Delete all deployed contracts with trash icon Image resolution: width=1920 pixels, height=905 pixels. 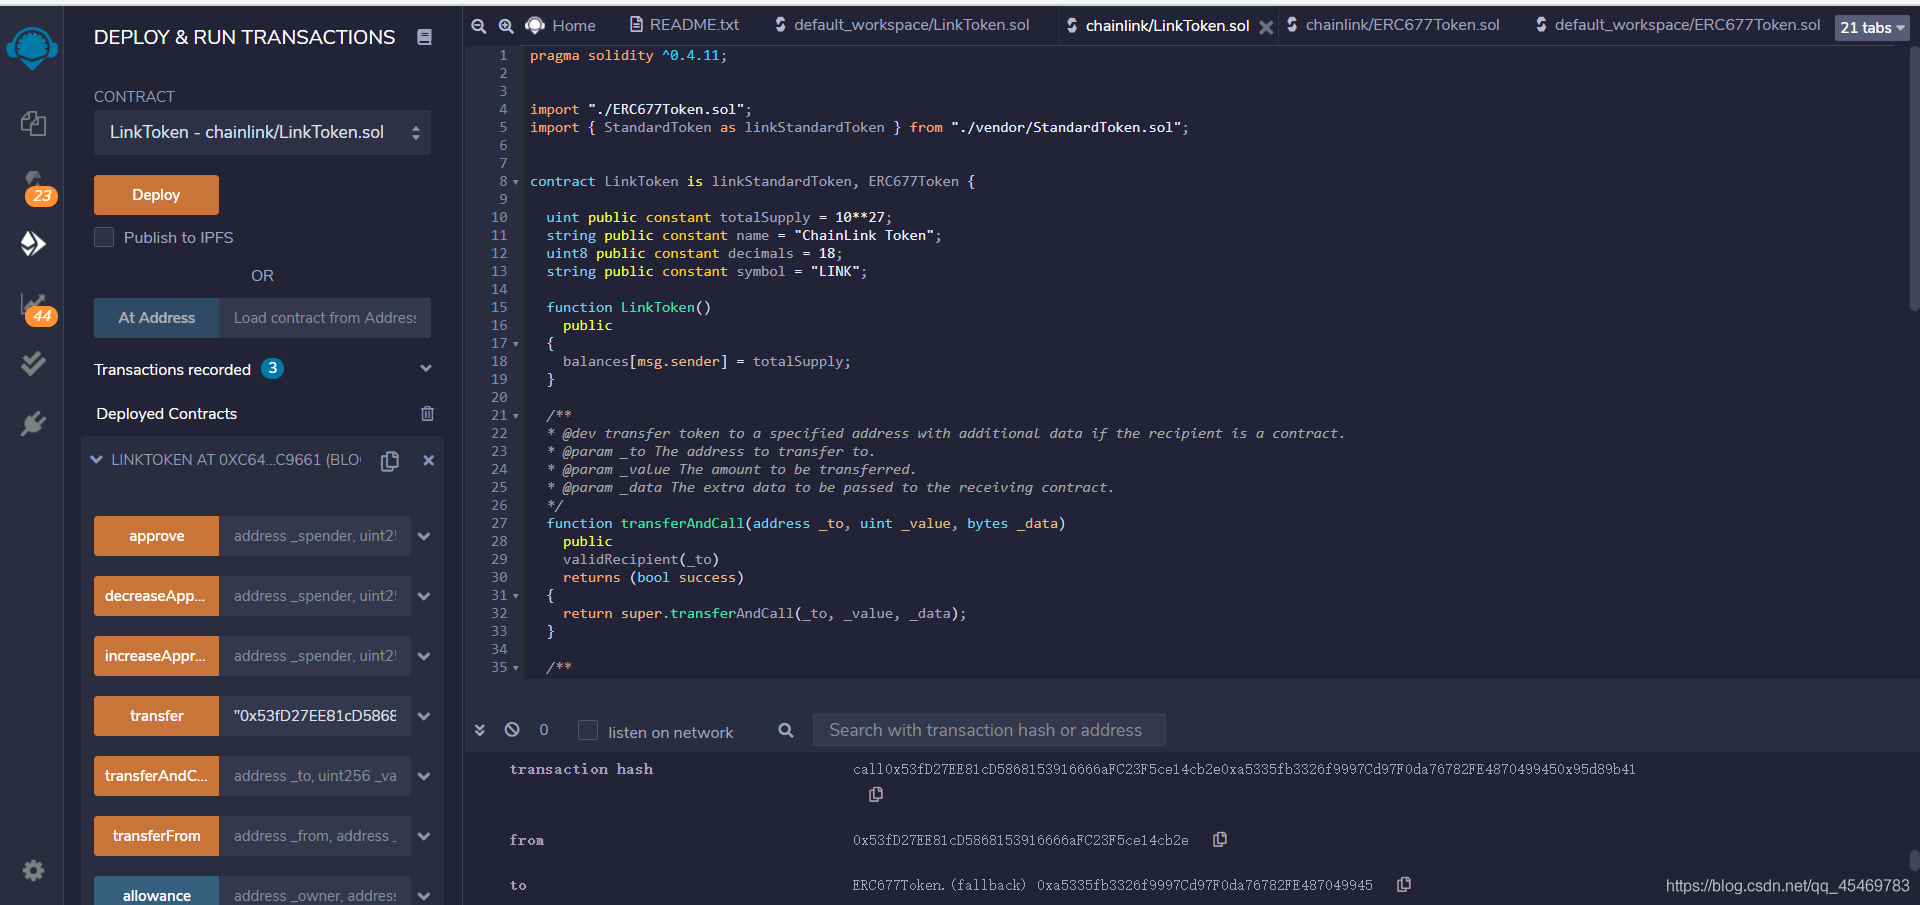tap(427, 413)
